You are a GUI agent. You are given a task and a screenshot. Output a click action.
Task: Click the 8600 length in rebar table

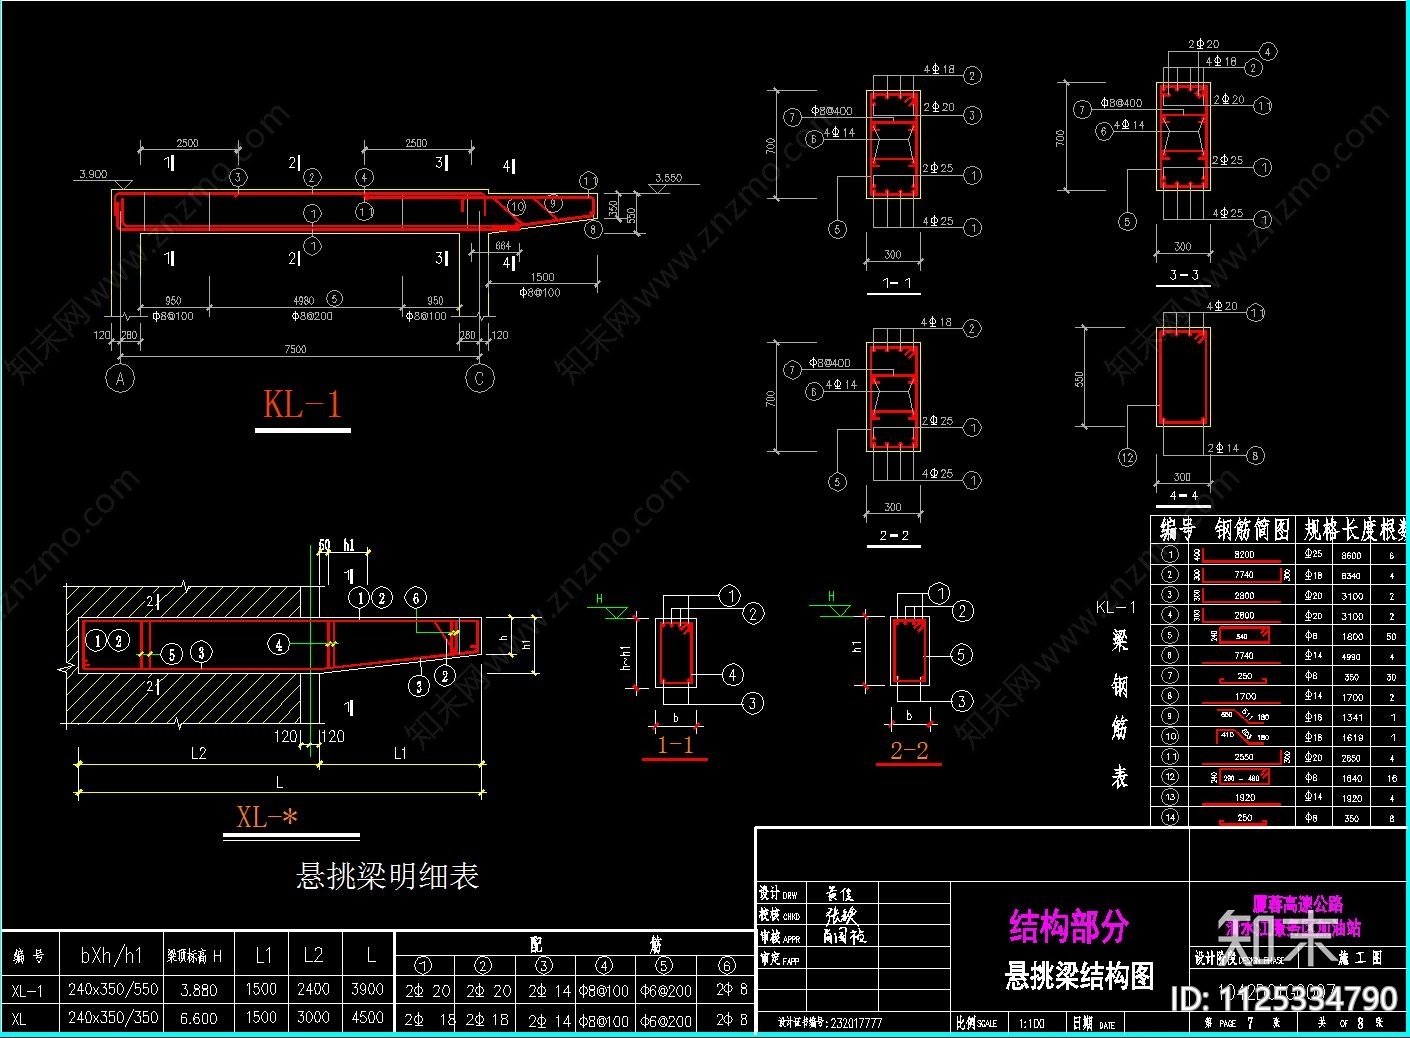1351,555
